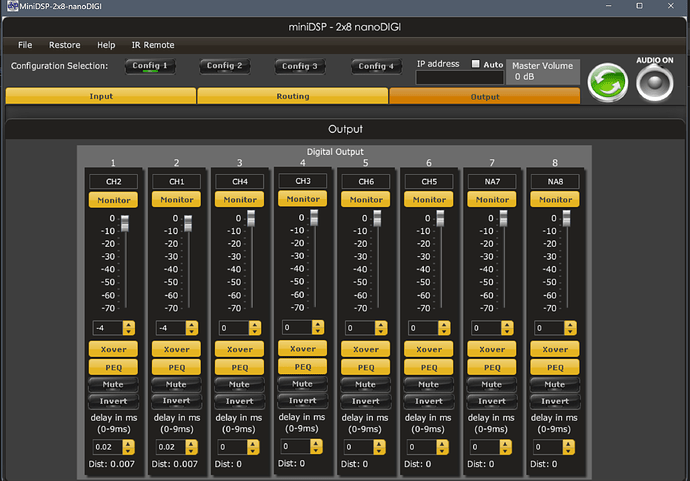Click Monitor on output 5 (CH6)
This screenshot has height=481, width=690.
365,199
